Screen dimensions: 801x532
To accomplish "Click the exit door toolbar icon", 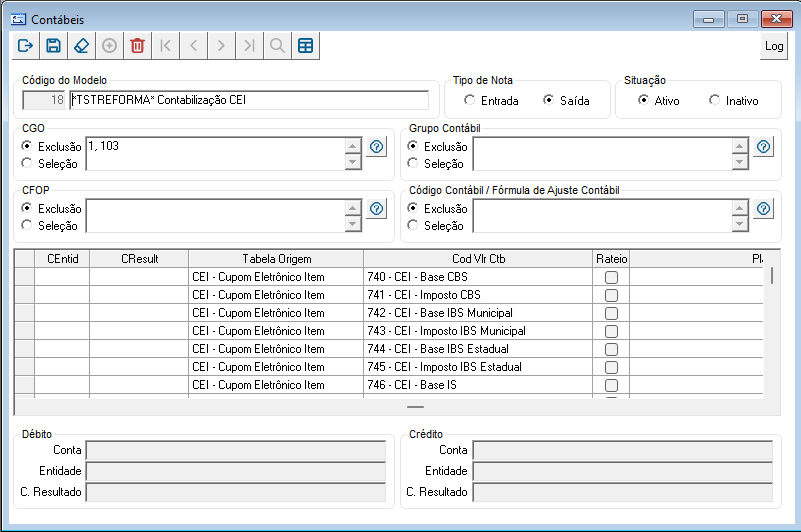I will click(26, 46).
